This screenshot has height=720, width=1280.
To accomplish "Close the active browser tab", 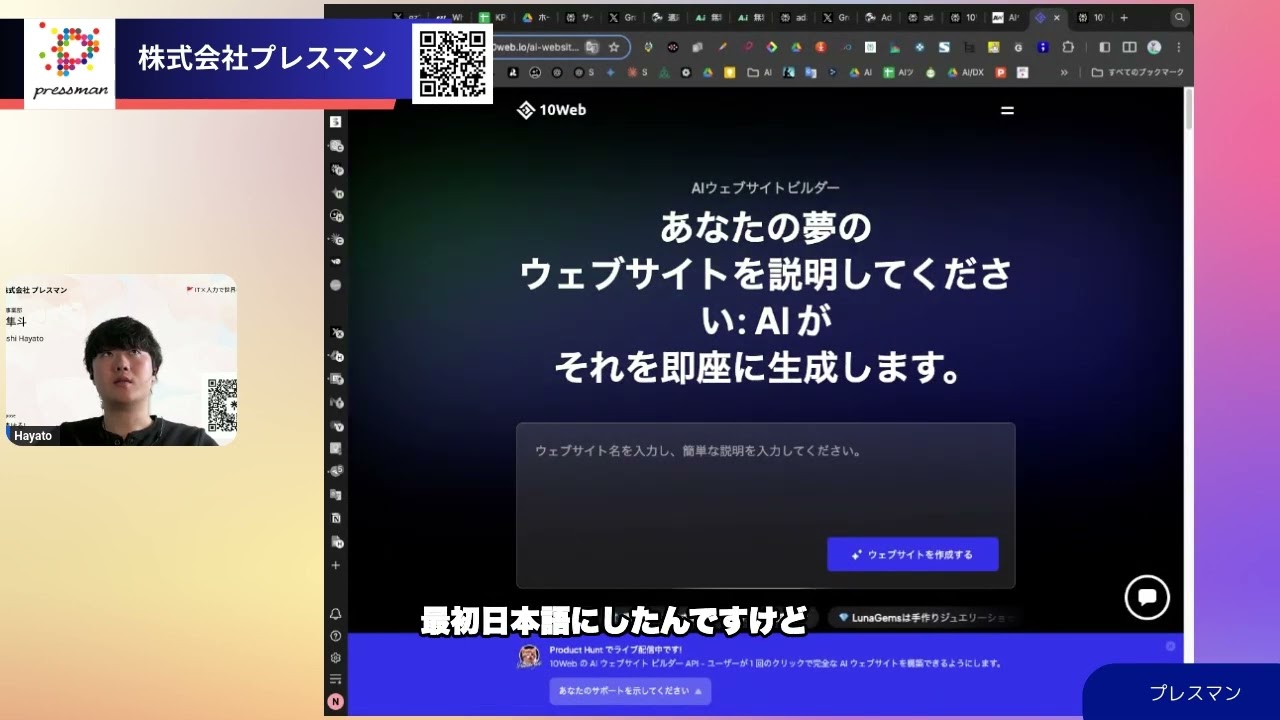I will [x=1057, y=17].
